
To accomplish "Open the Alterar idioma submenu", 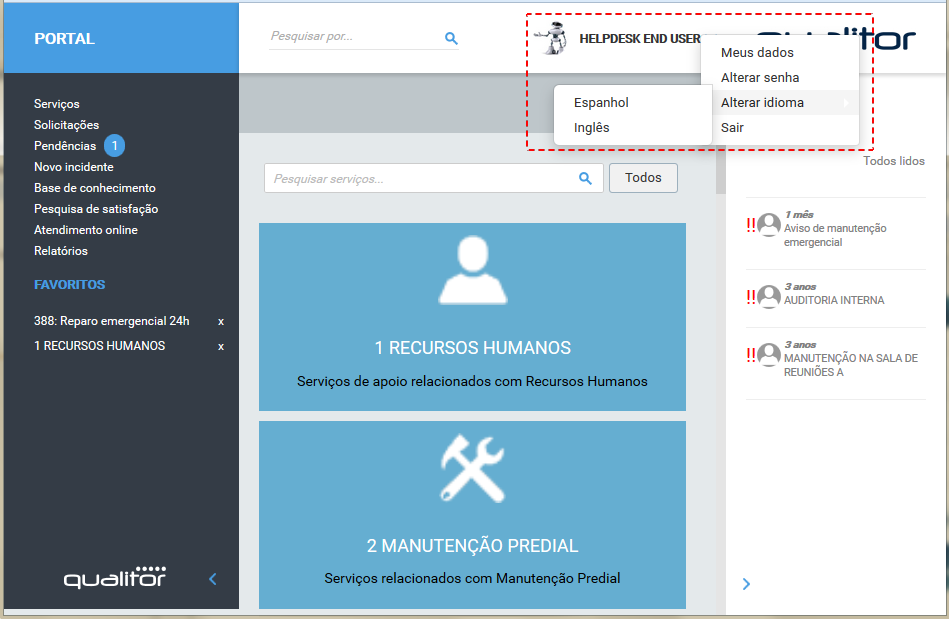I will tap(763, 102).
